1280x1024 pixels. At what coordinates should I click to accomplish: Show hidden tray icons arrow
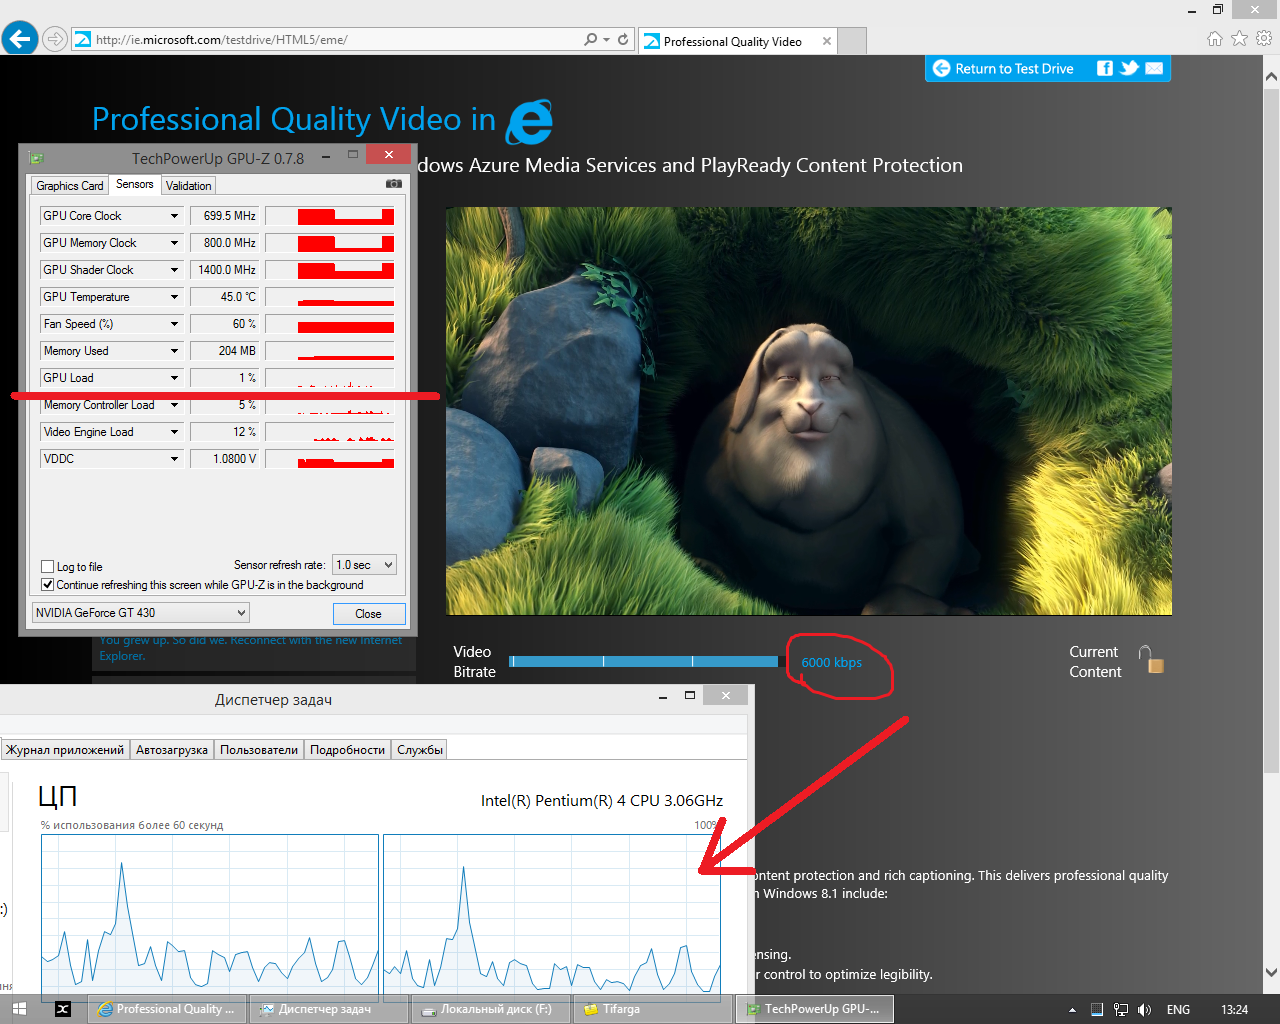1073,1010
